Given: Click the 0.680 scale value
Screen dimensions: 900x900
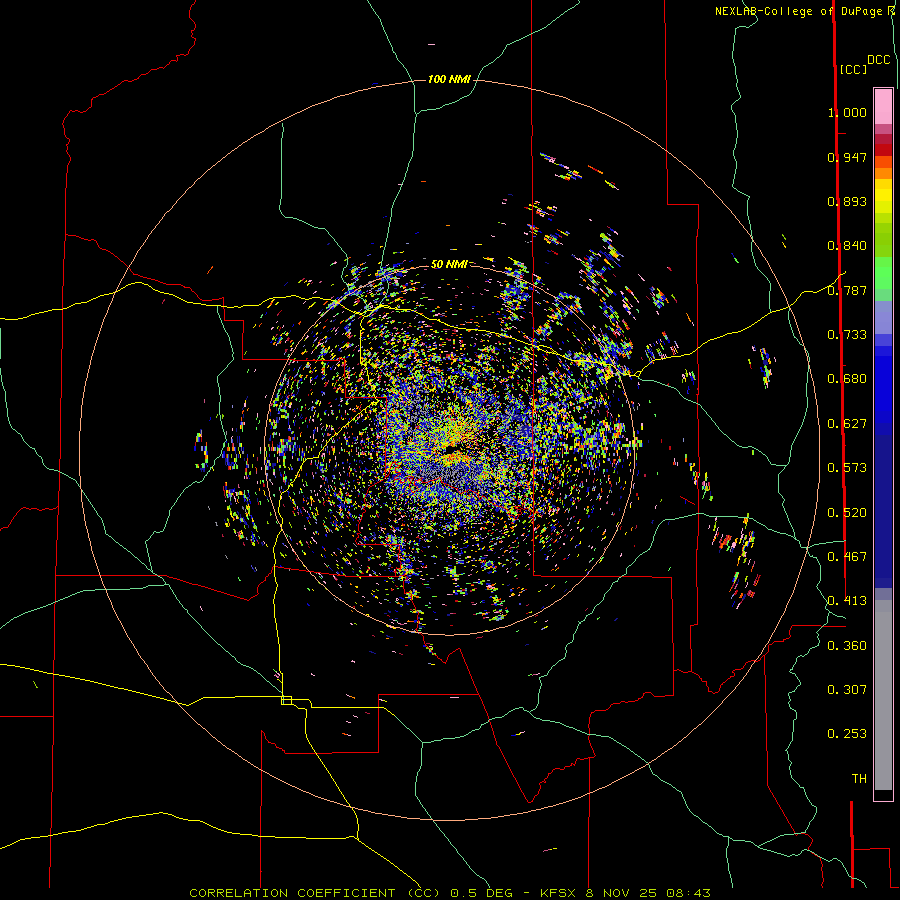Looking at the screenshot, I should pyautogui.click(x=847, y=378).
